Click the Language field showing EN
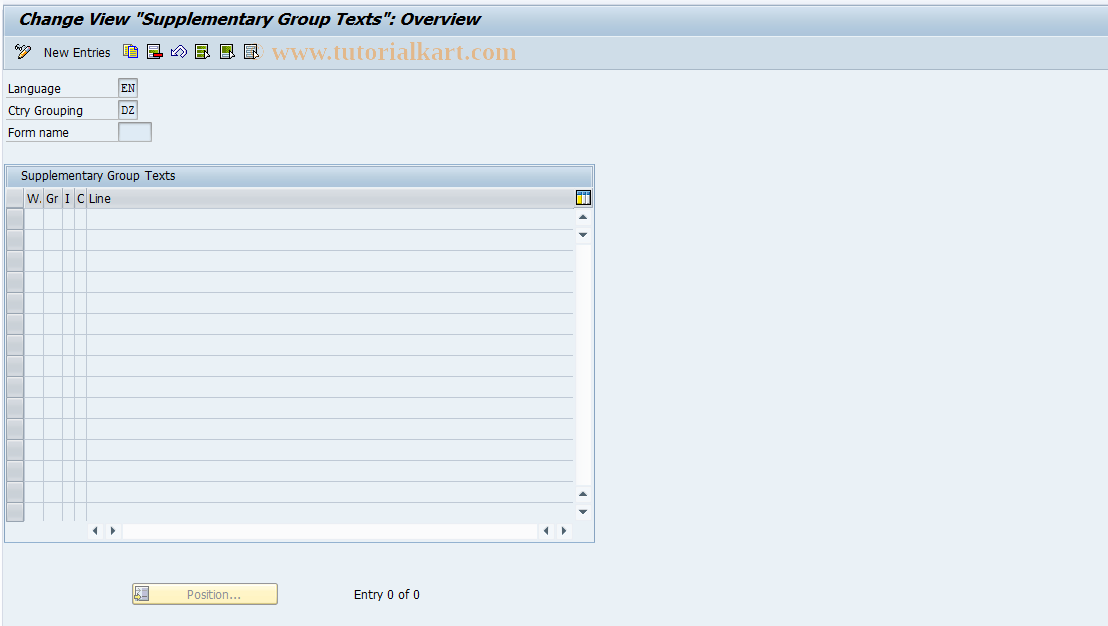 pyautogui.click(x=128, y=88)
